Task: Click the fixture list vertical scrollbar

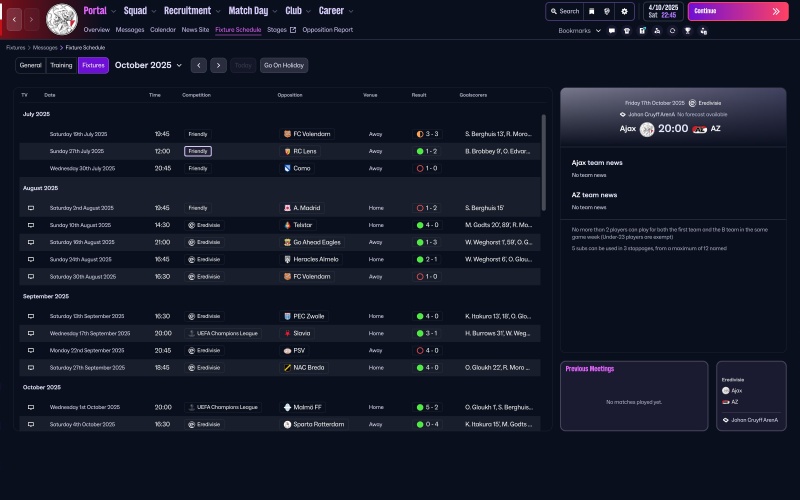Action: coord(543,162)
